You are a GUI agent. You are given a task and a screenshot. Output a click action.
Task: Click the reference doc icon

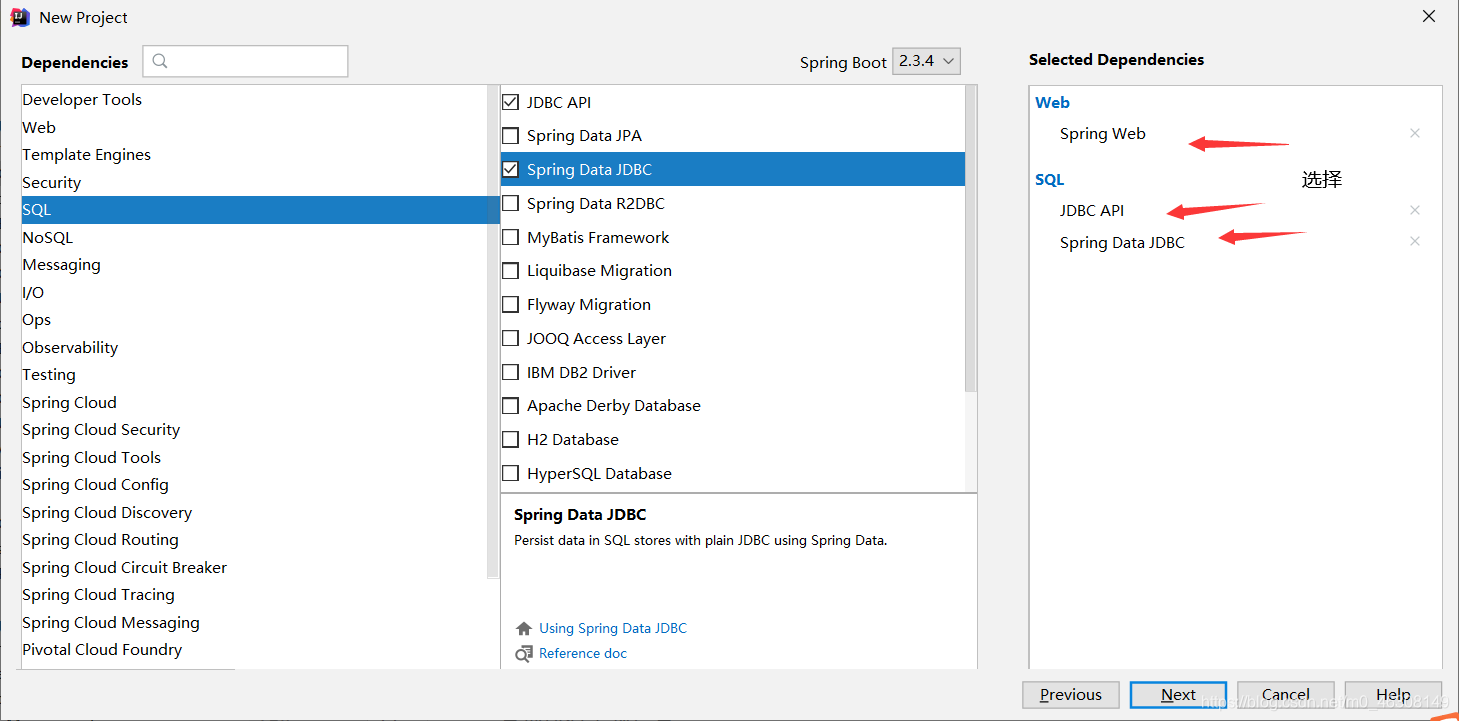click(524, 653)
